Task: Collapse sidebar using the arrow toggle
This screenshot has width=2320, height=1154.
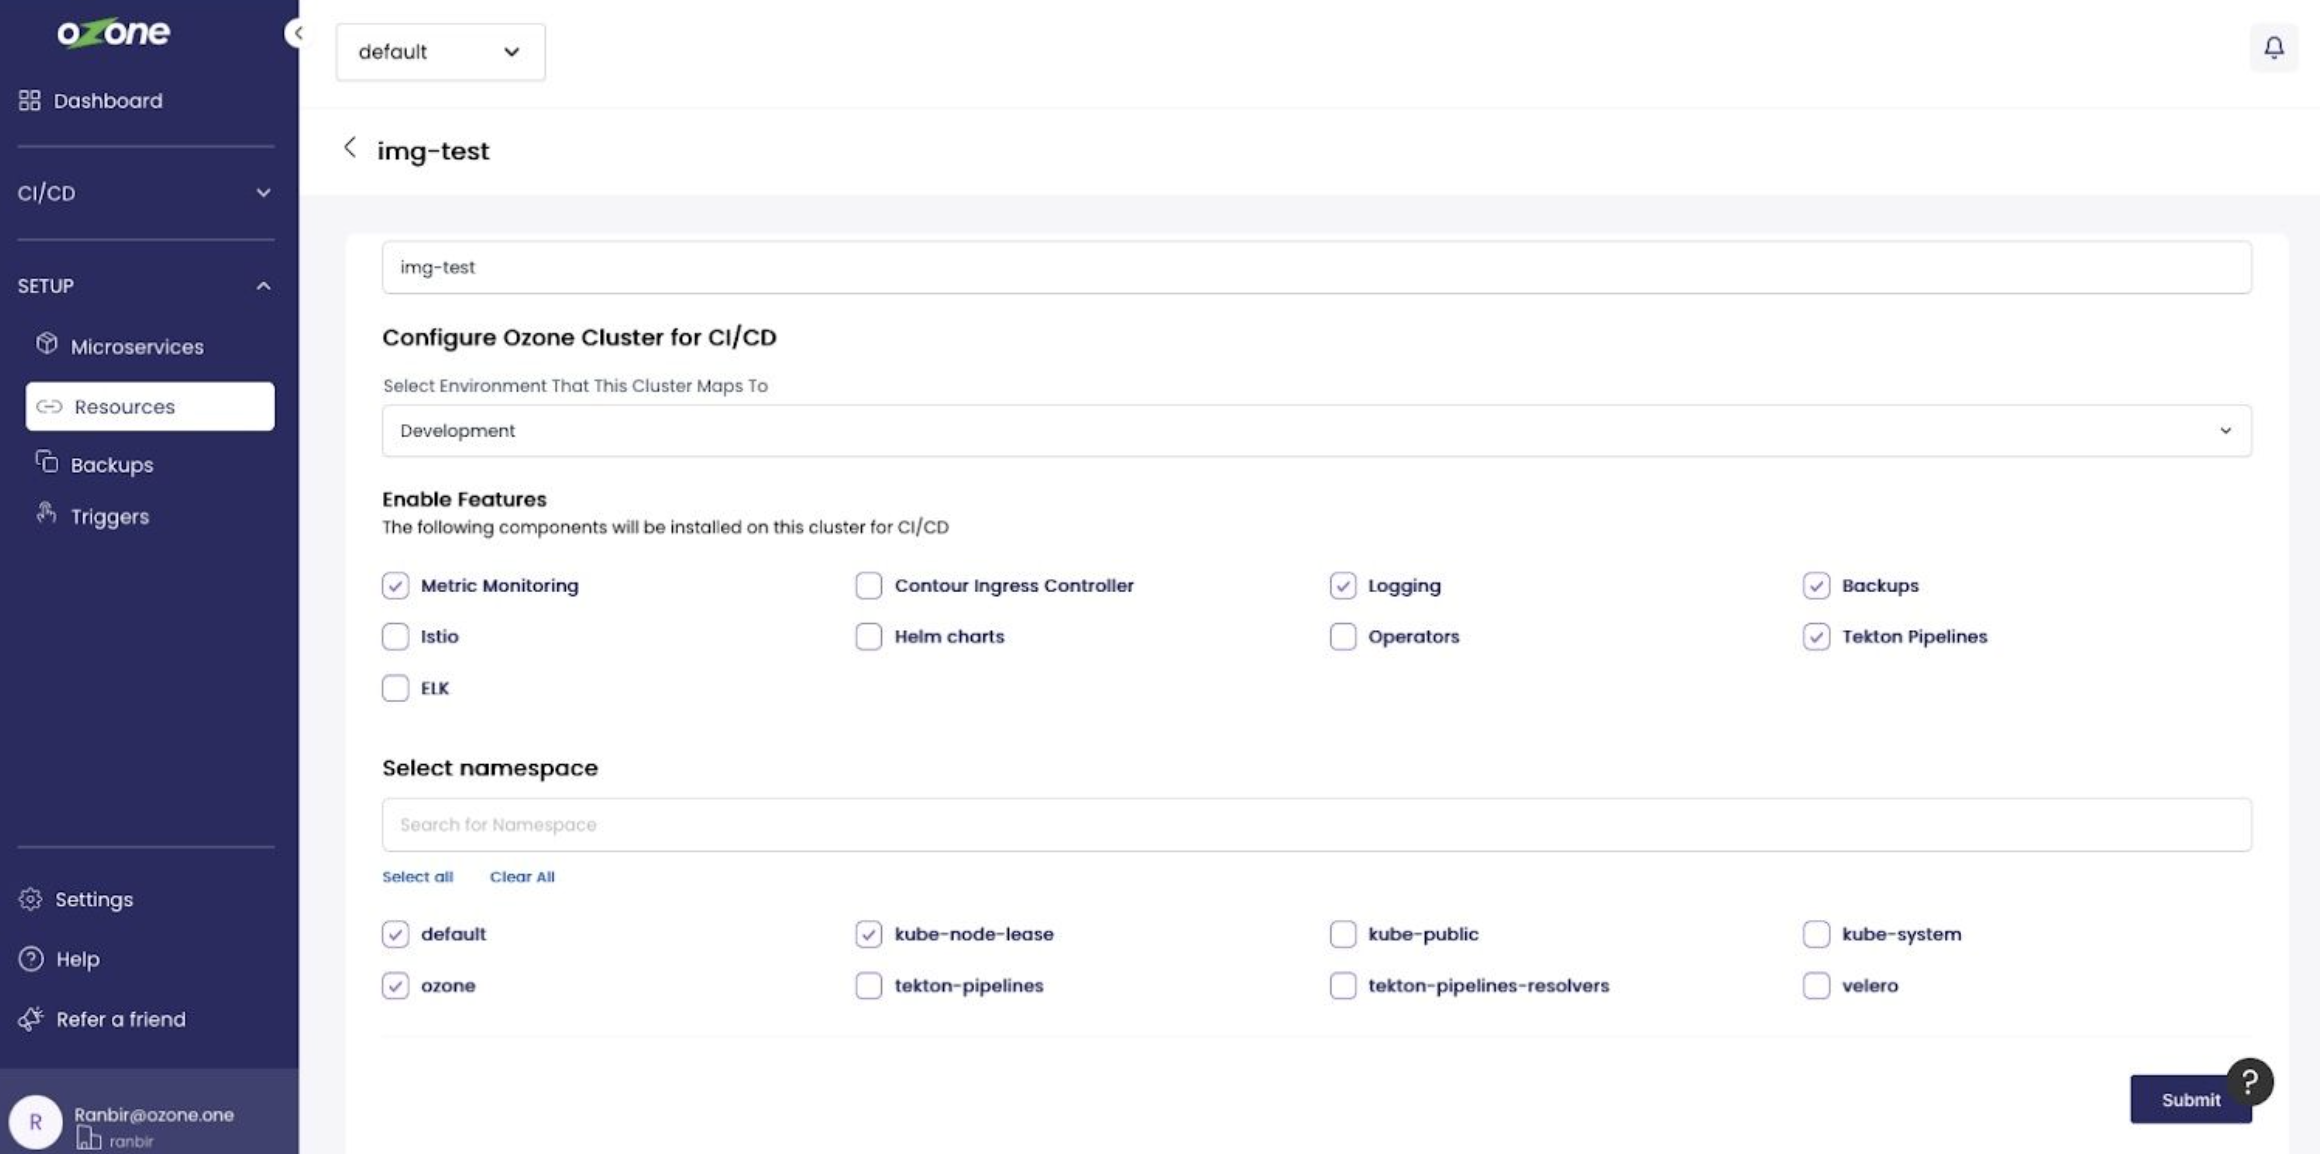Action: coord(295,33)
